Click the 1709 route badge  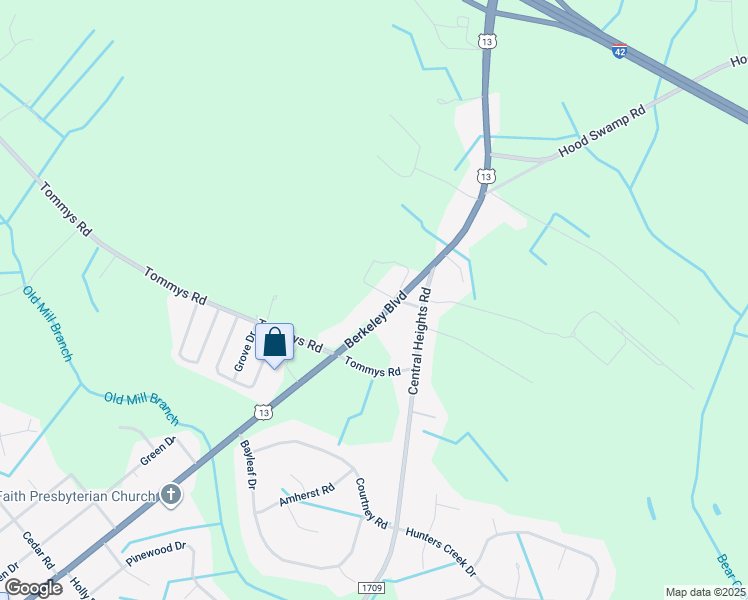point(371,587)
